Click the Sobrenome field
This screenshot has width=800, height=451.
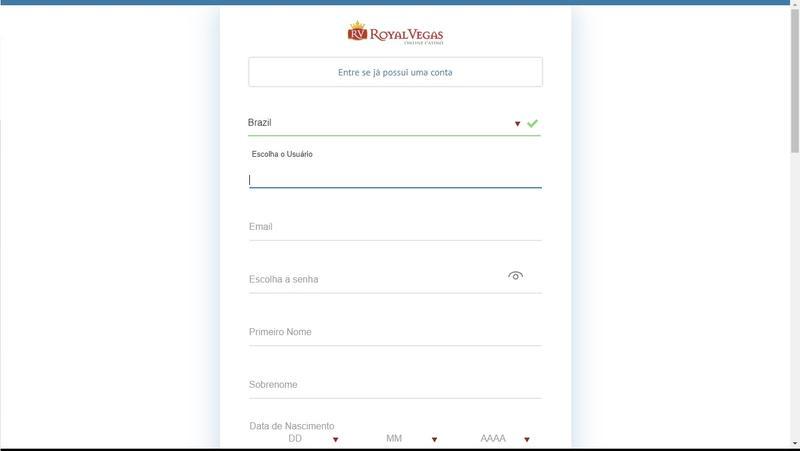coord(395,385)
